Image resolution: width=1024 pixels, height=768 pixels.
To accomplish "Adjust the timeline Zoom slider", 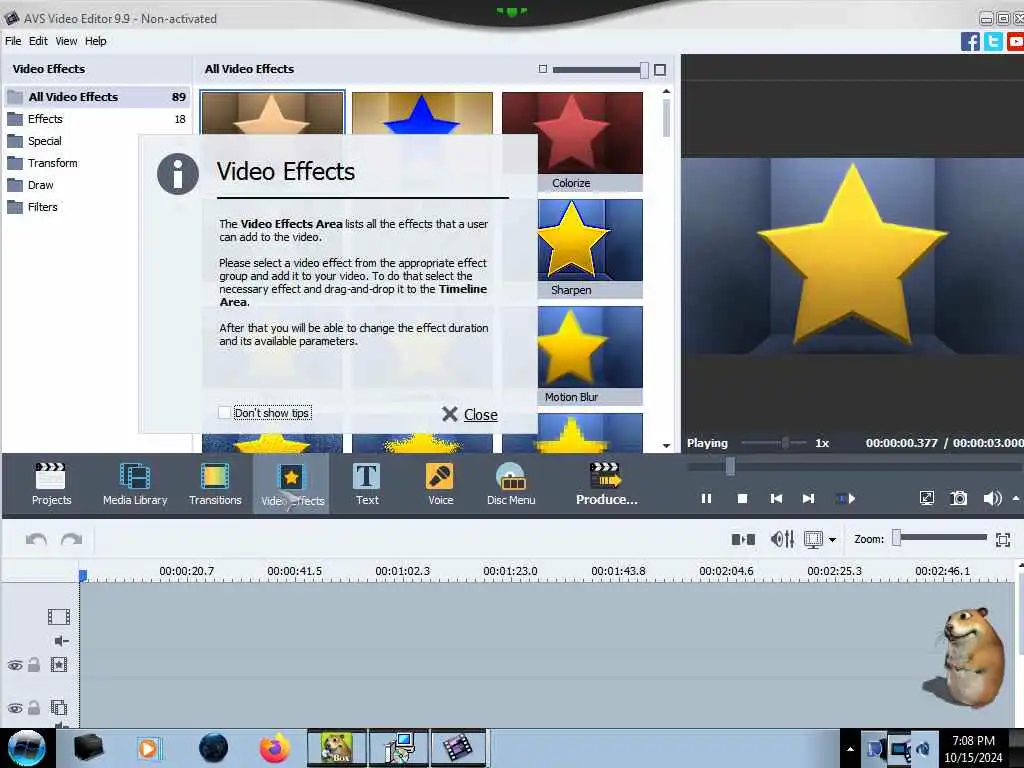I will pos(897,537).
